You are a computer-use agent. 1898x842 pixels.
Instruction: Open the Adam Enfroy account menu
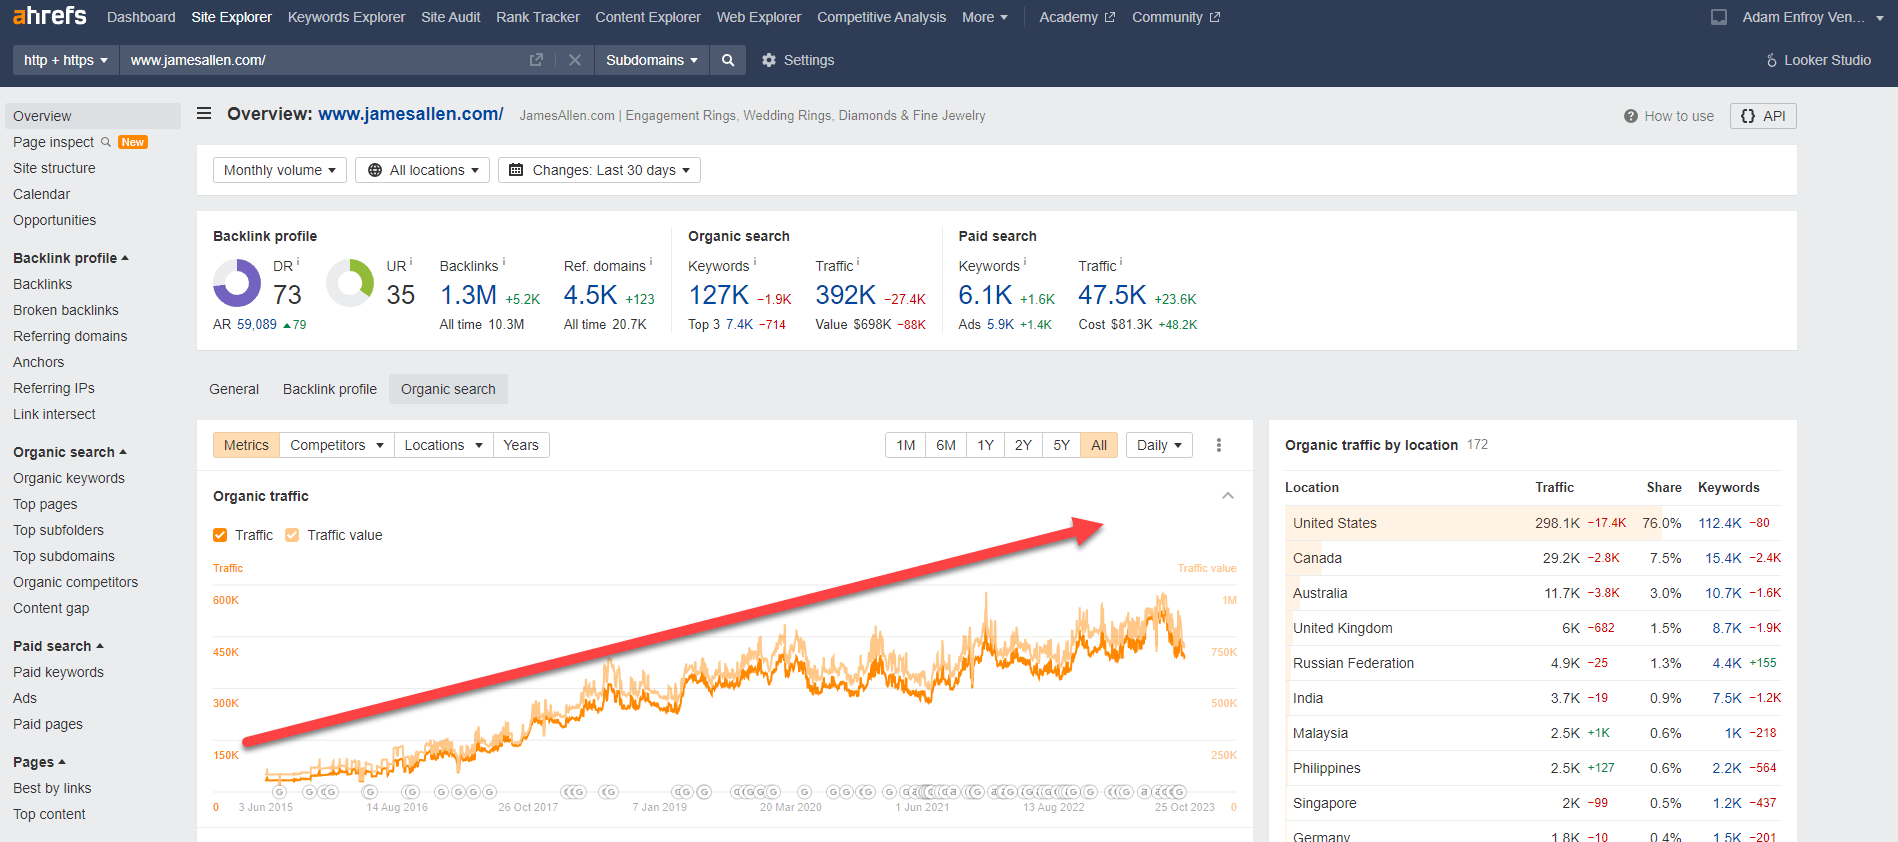(x=1812, y=17)
